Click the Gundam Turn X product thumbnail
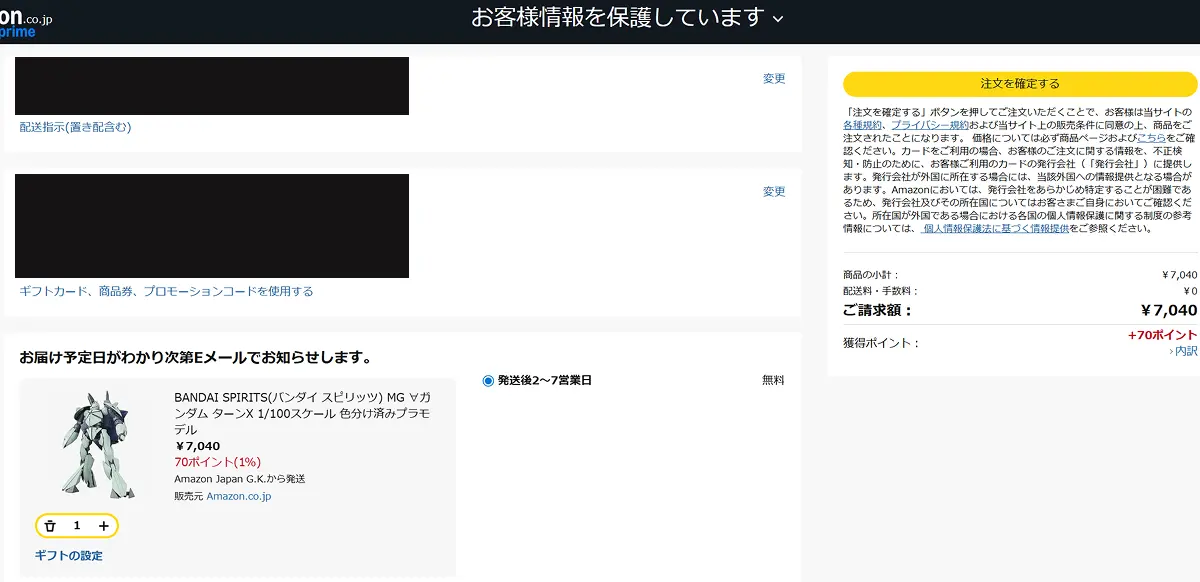The image size is (1200, 582). pyautogui.click(x=96, y=443)
